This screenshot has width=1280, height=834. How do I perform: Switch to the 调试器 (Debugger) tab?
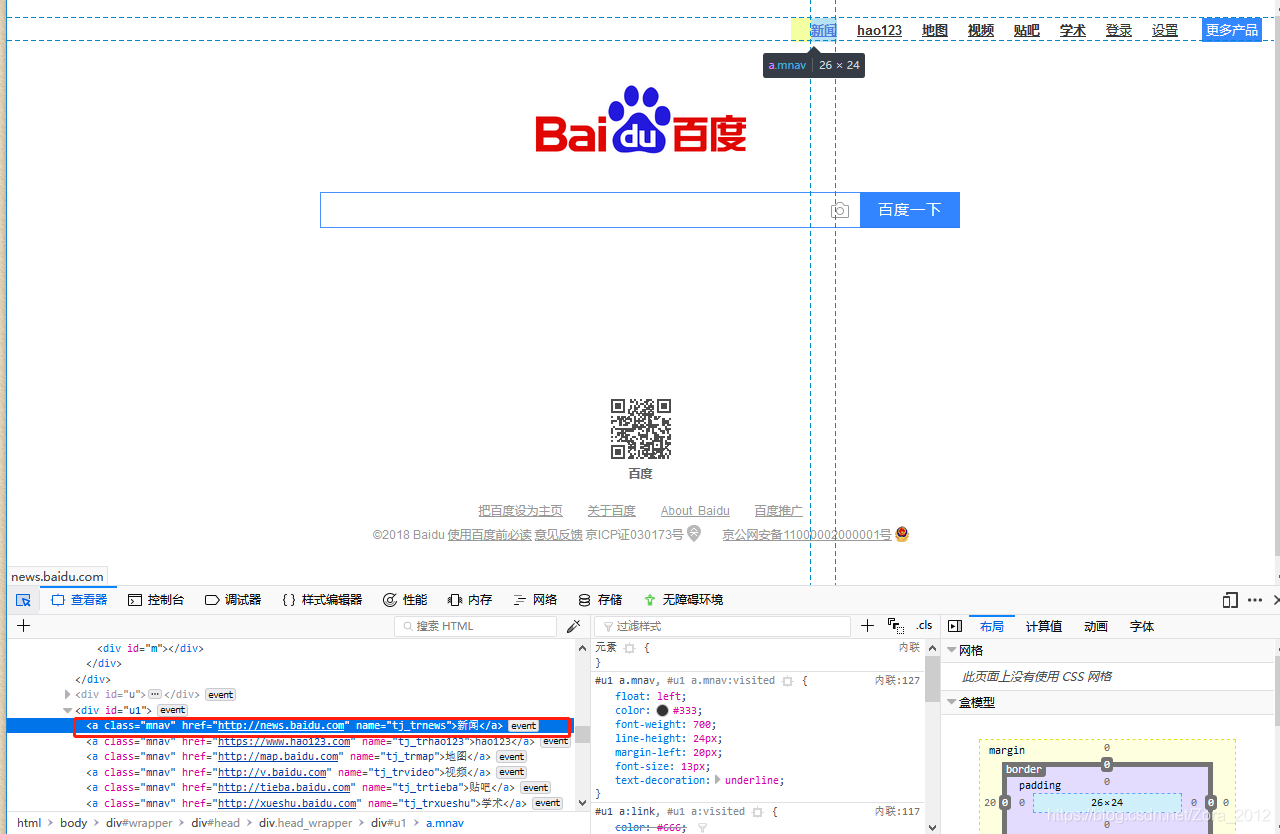click(233, 600)
